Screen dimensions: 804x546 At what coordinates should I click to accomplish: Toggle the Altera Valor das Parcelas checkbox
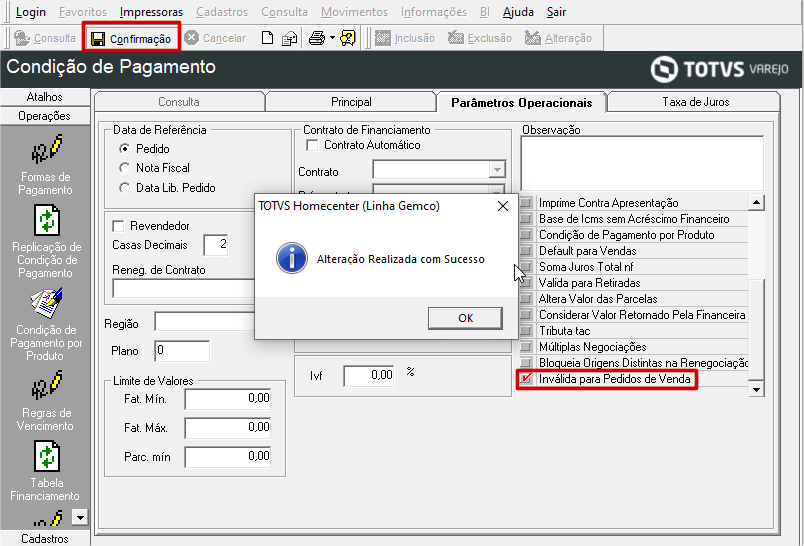[526, 299]
